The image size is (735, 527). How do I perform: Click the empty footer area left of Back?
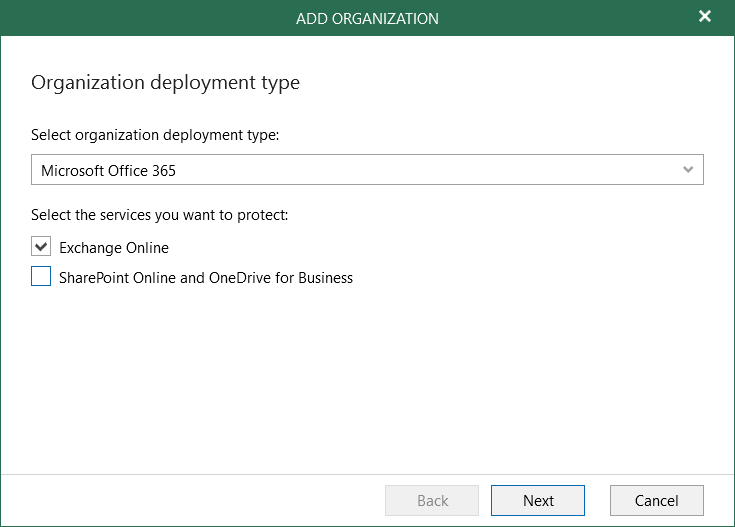click(x=190, y=500)
